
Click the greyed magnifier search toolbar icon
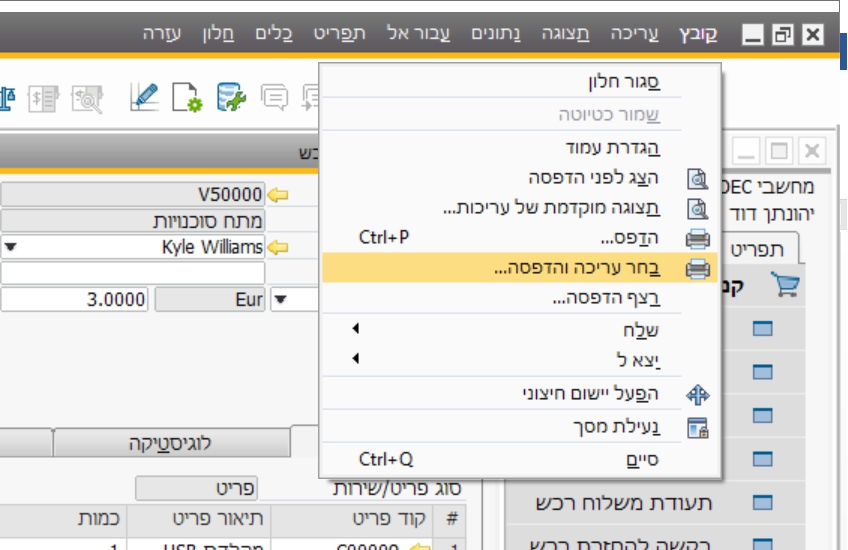[x=87, y=98]
